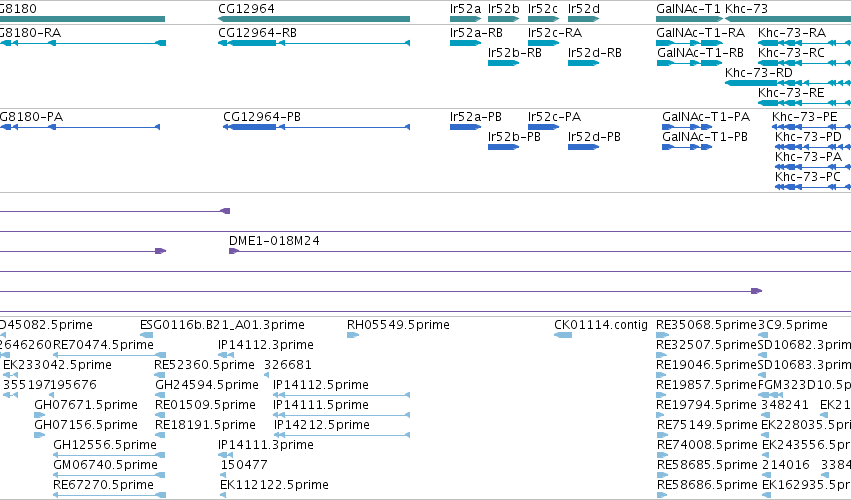Select the Khc-73-PC protein feature
Viewport: 851px width, 500px height.
812,187
